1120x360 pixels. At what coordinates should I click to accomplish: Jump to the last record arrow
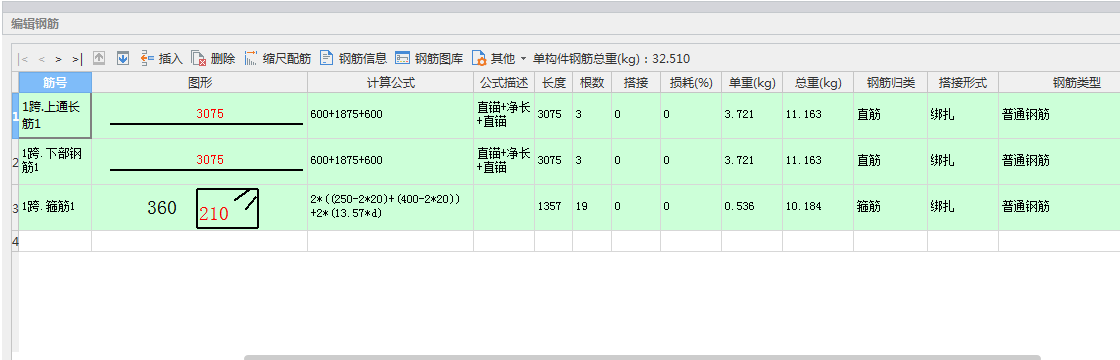point(76,59)
